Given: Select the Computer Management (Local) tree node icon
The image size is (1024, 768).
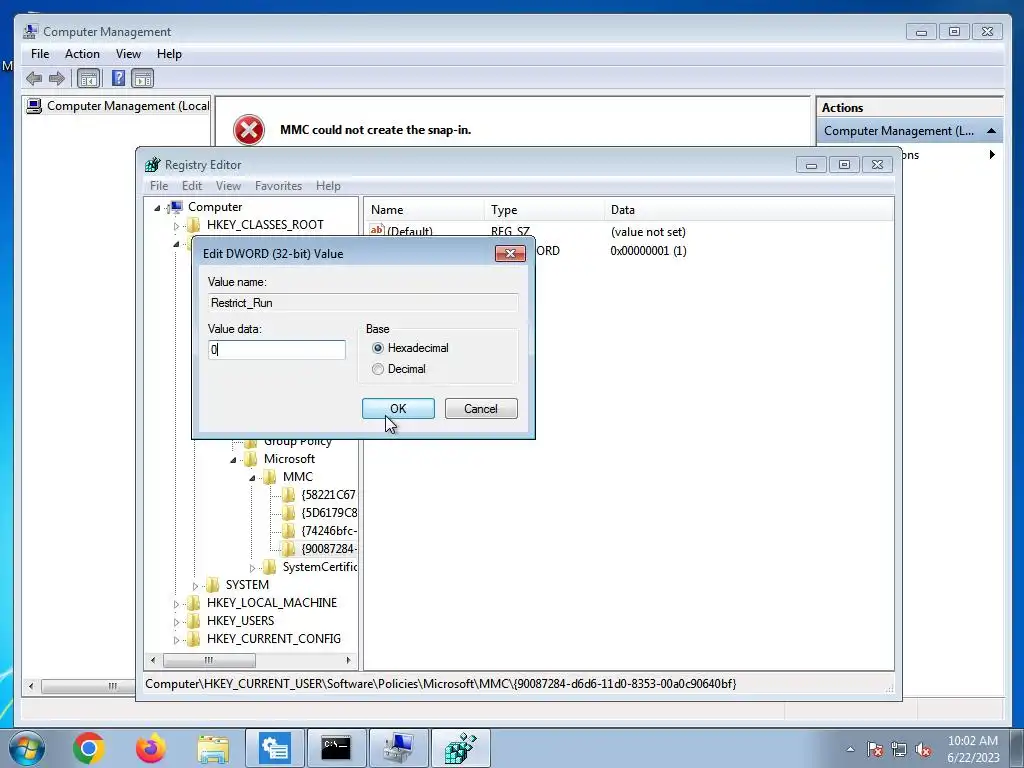Looking at the screenshot, I should tap(34, 106).
